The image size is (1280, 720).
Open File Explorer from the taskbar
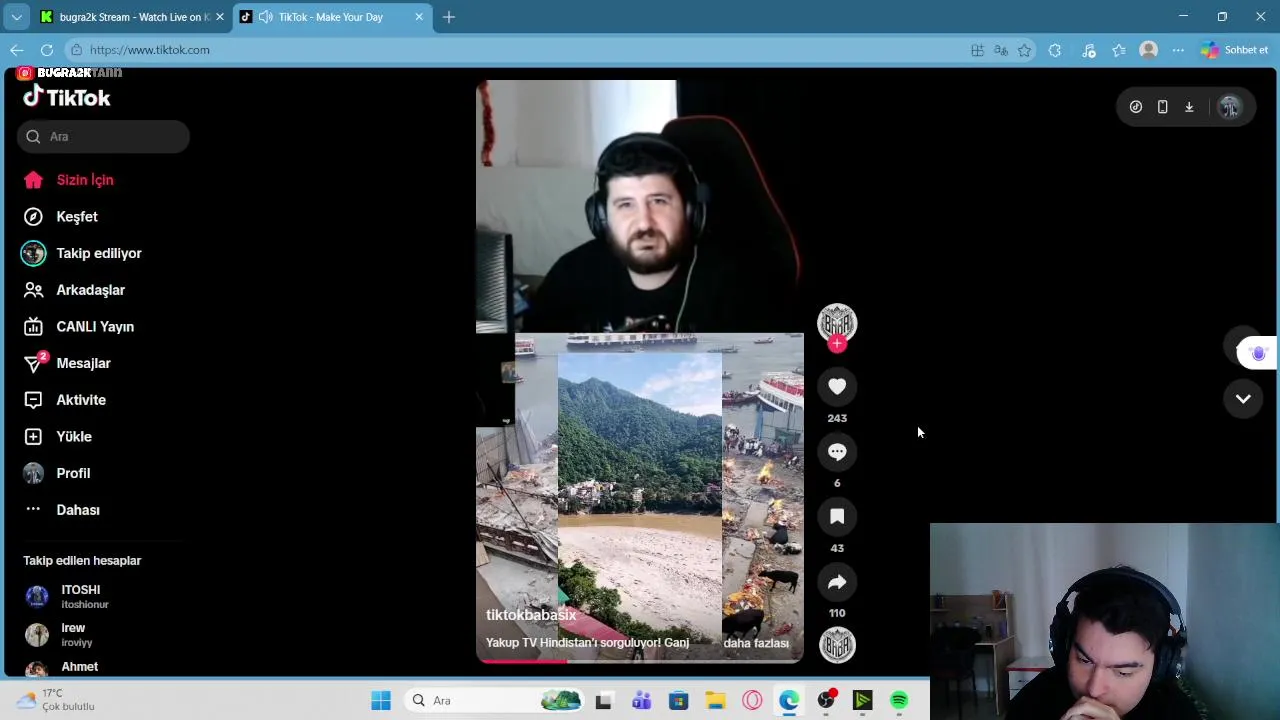(715, 701)
